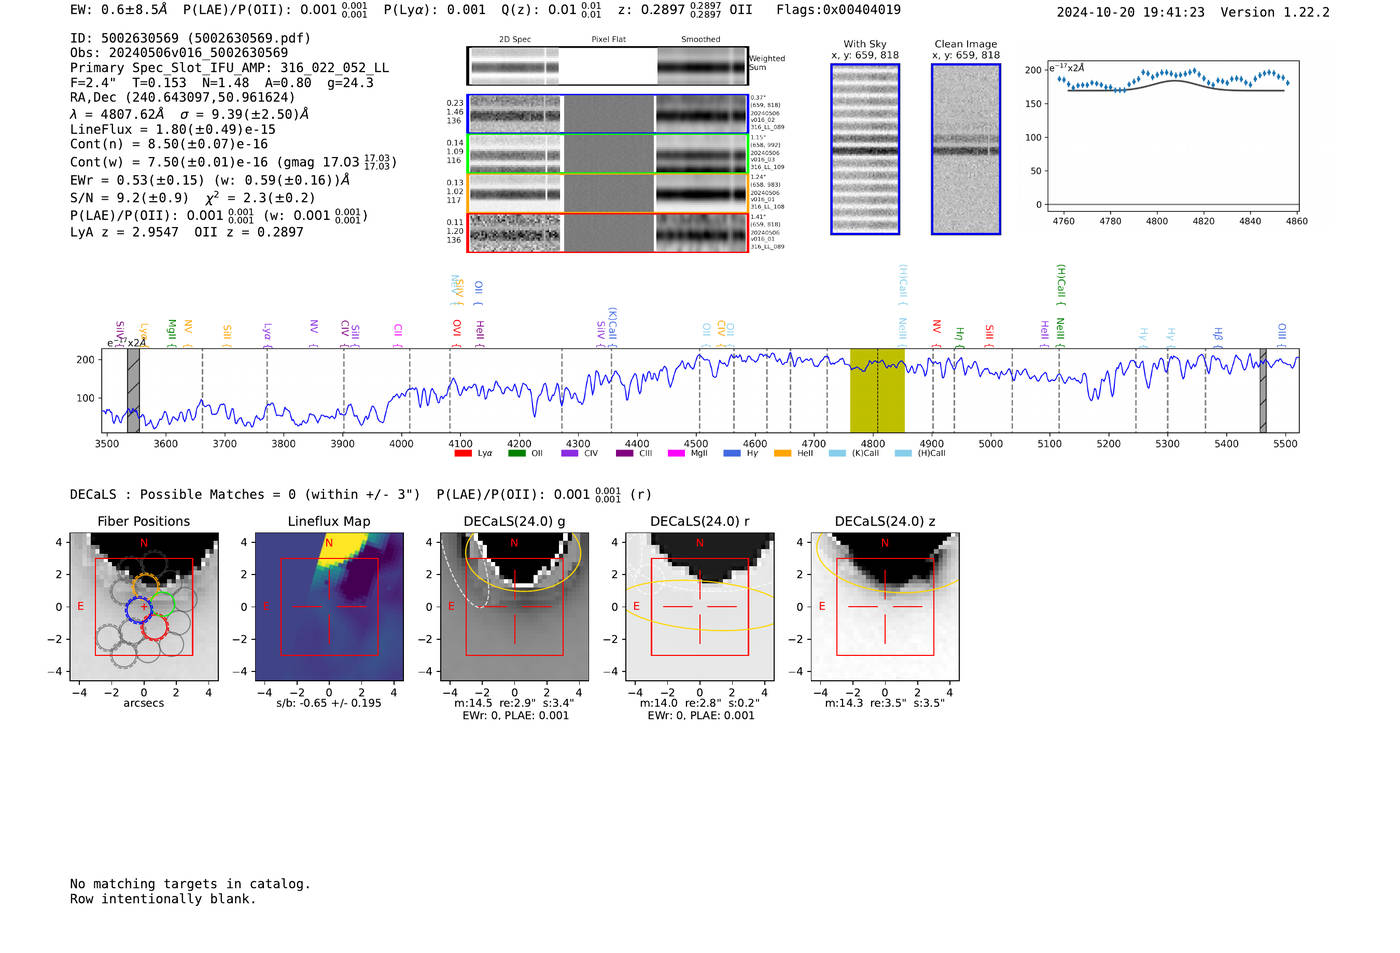
Task: Click the red-bordered 2D spectrum row
Action: [608, 232]
